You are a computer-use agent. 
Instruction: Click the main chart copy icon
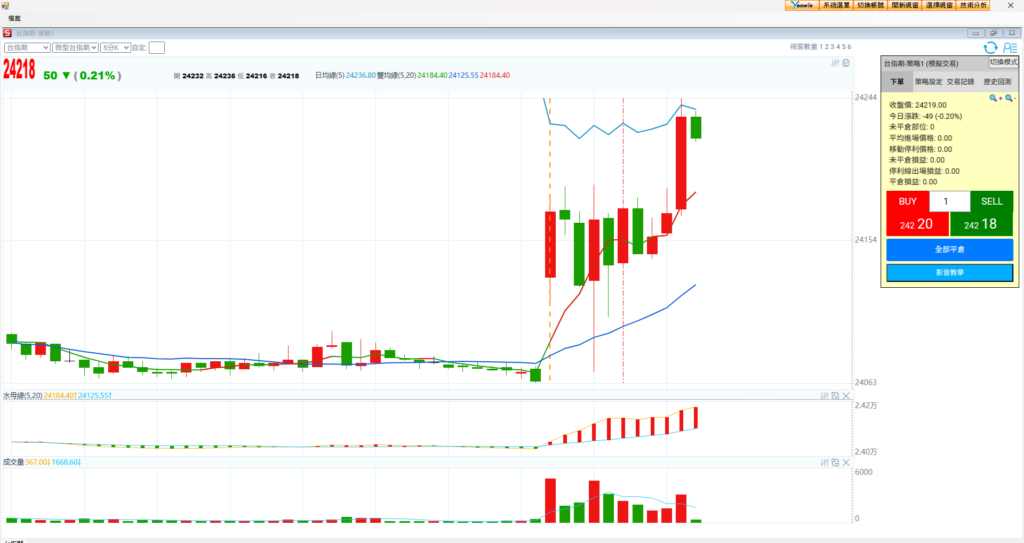tap(846, 64)
